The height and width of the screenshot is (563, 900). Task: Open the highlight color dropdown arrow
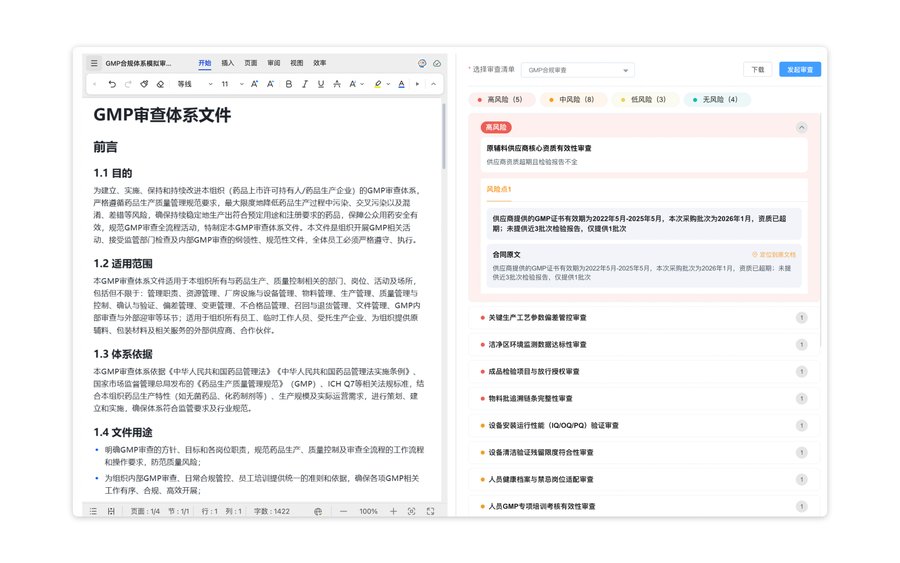[388, 84]
